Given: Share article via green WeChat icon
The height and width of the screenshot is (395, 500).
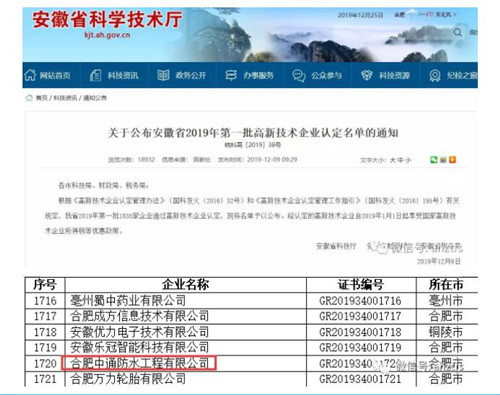Looking at the screenshot, I should click(x=433, y=160).
